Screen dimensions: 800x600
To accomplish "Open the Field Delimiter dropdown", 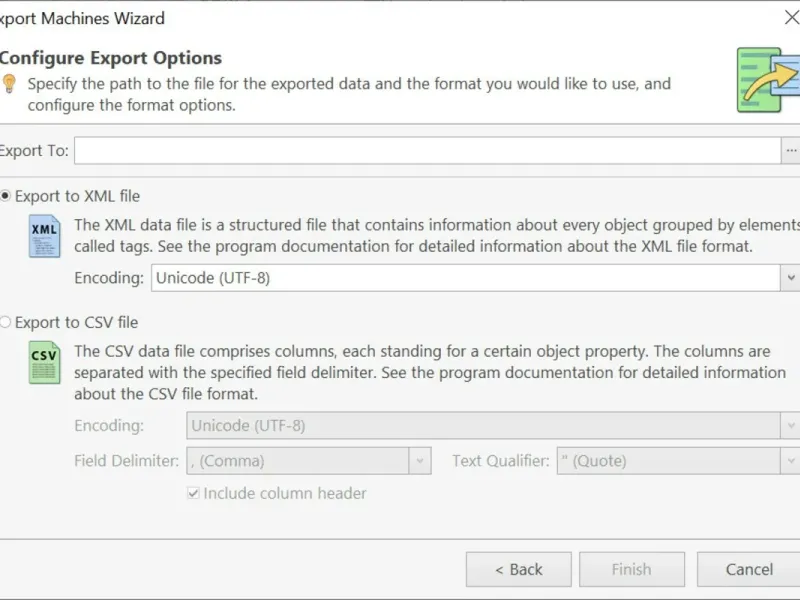I will [420, 461].
